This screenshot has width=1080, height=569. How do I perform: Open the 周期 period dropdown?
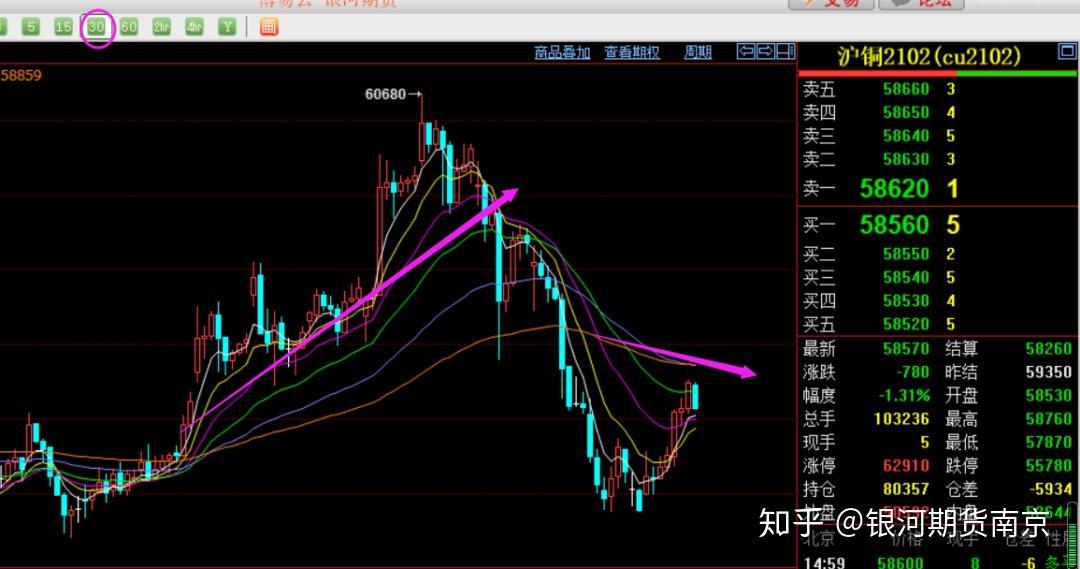[x=698, y=53]
